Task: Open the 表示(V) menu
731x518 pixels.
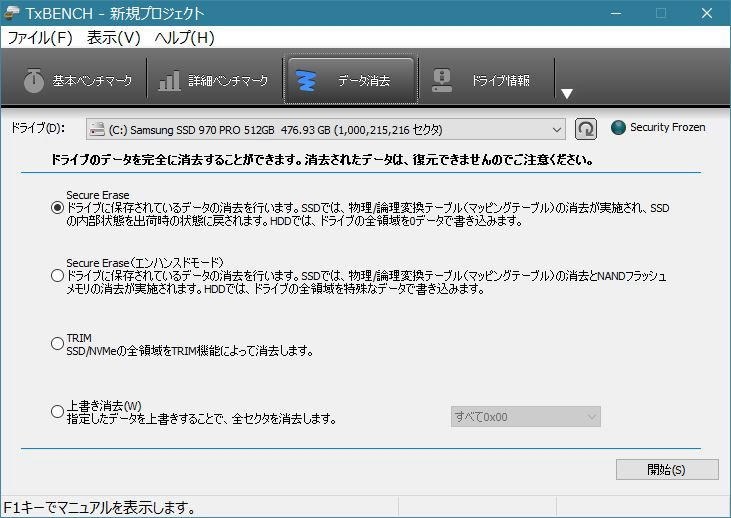Action: coord(113,37)
